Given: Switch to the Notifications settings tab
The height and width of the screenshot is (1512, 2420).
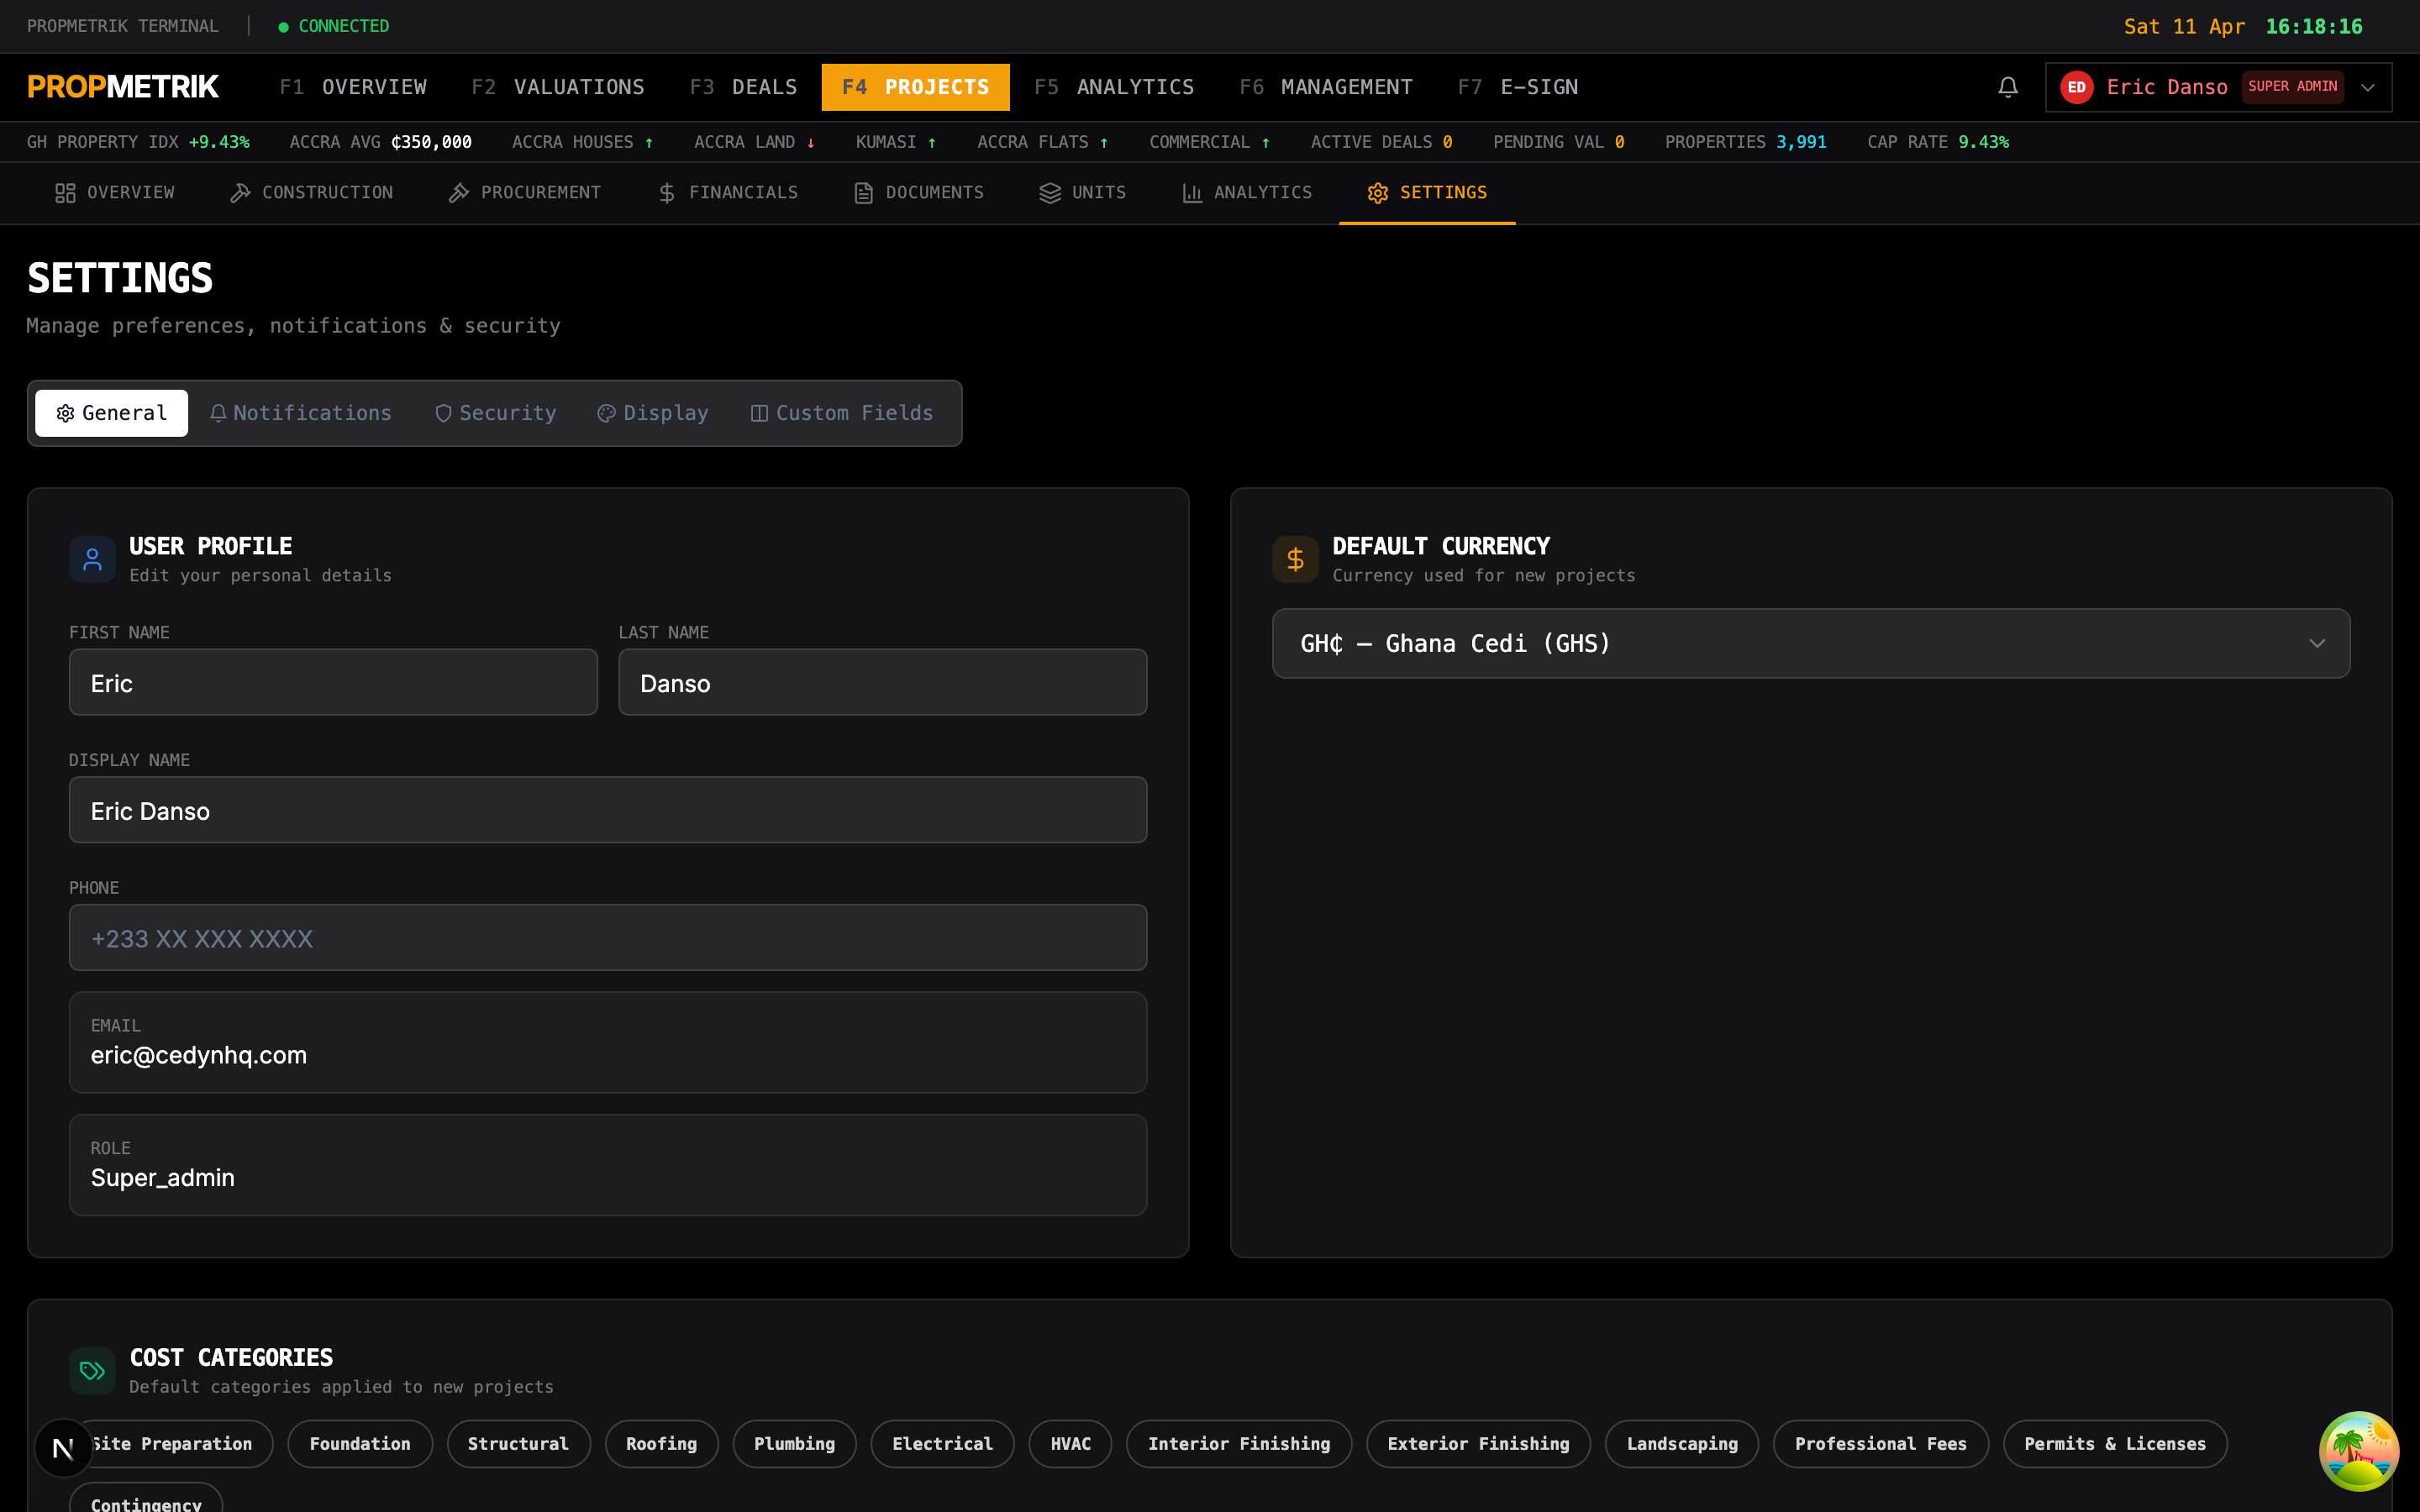Looking at the screenshot, I should pos(301,413).
